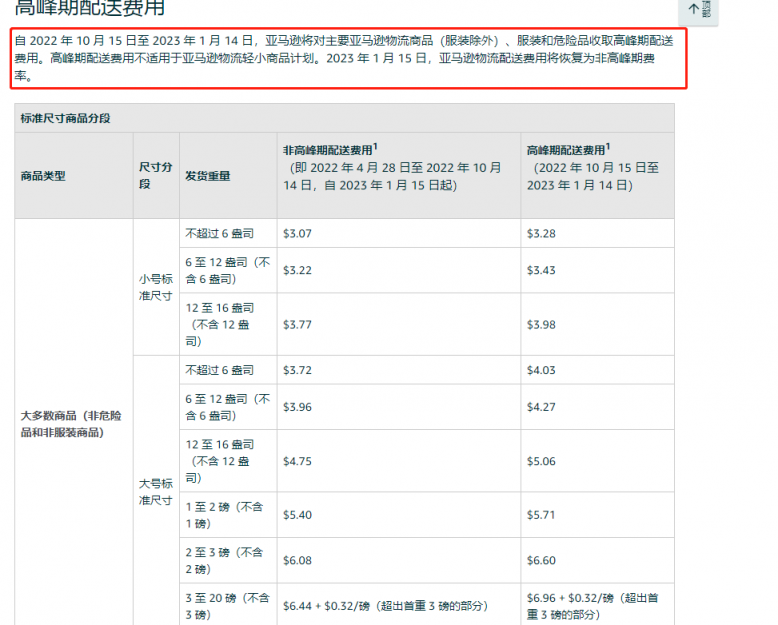This screenshot has height=625, width=778.
Task: Select the heading 高峰期配送费用
Action: tap(89, 8)
